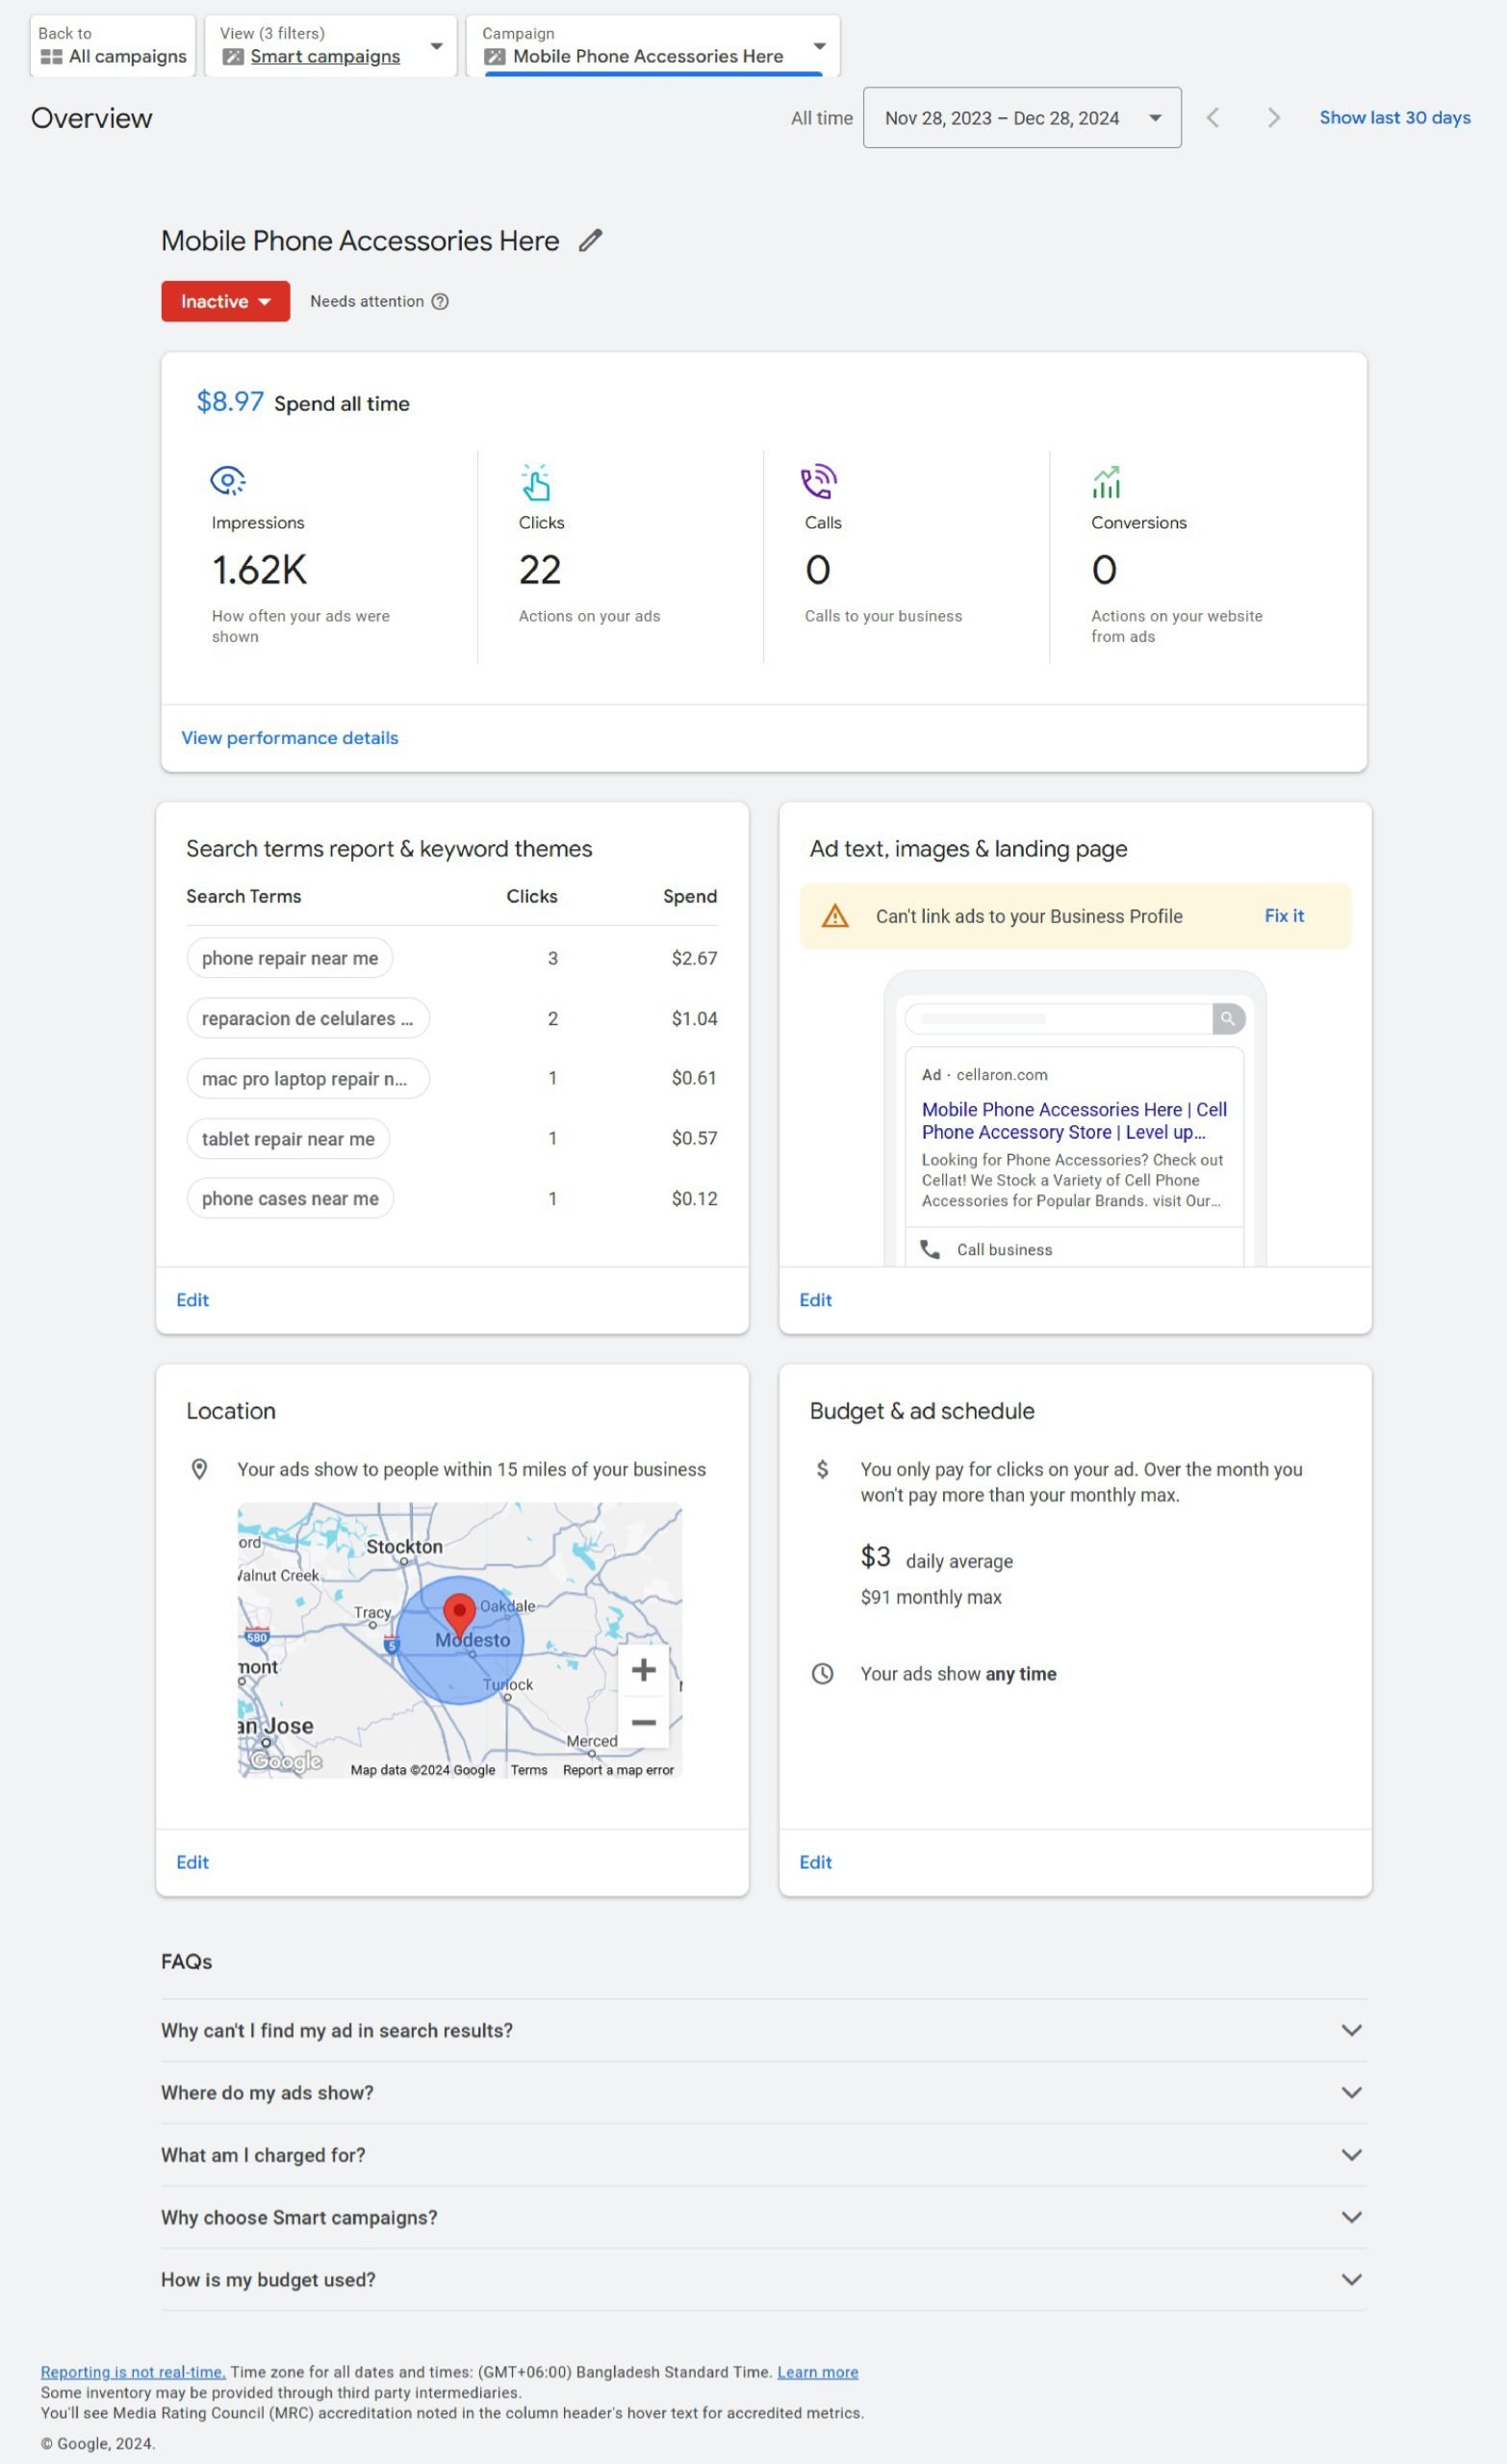Click Fix it for Business Profile warning

pyautogui.click(x=1283, y=916)
